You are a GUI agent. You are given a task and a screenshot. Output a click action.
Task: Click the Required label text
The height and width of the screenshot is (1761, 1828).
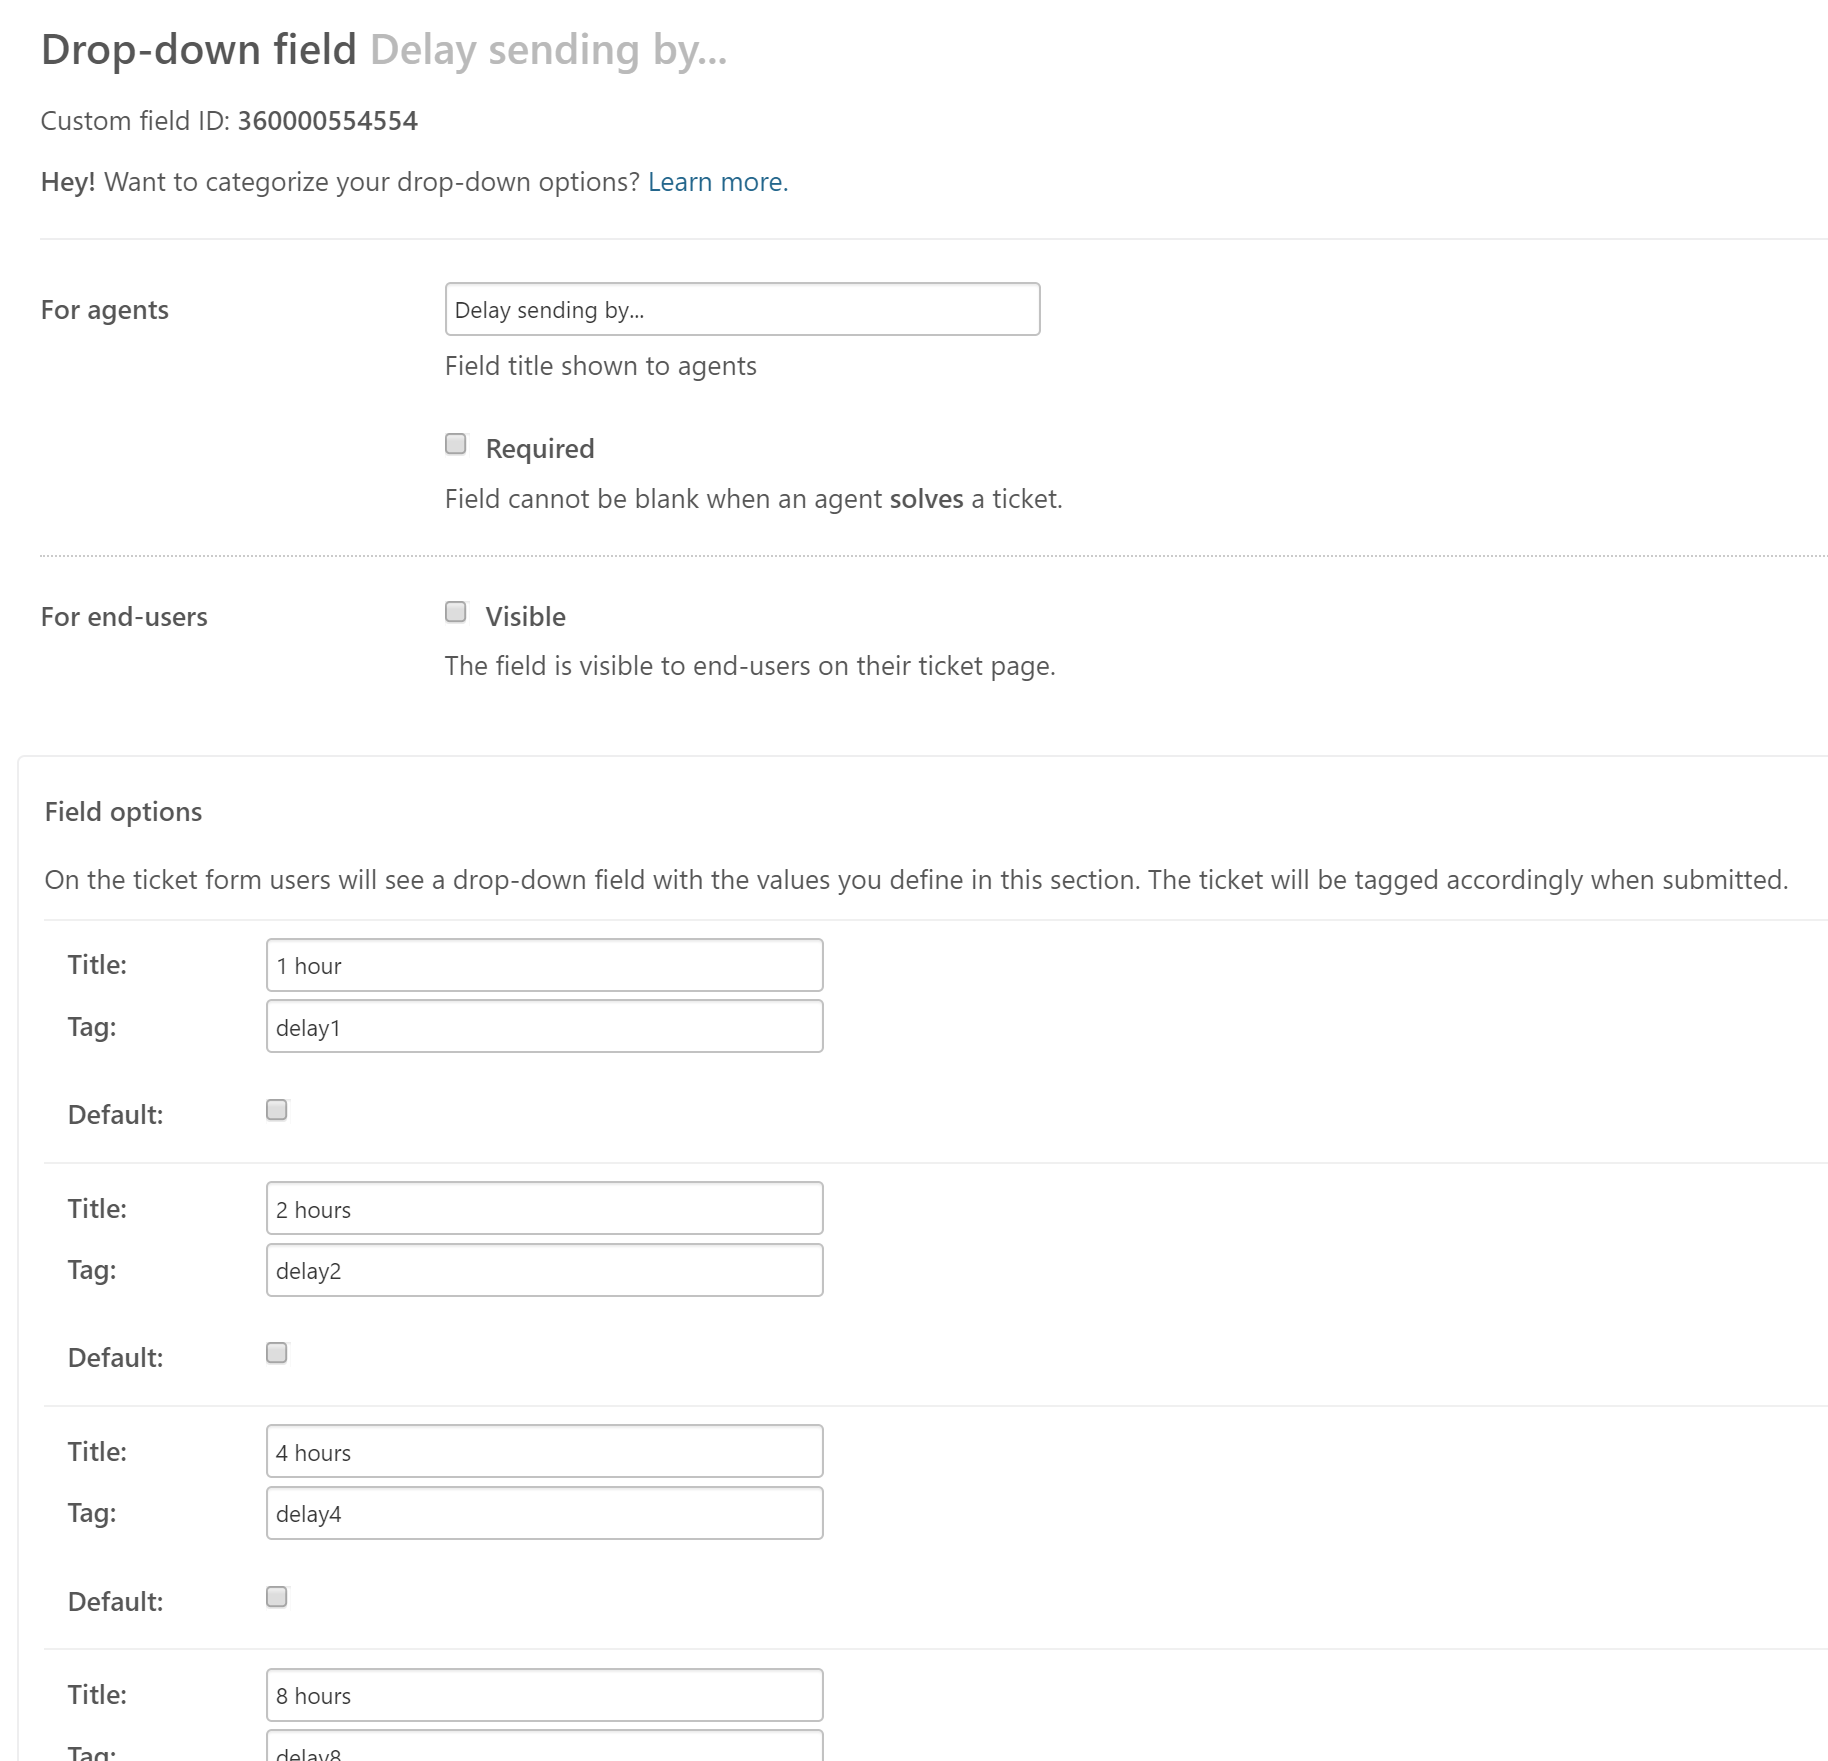(x=539, y=449)
